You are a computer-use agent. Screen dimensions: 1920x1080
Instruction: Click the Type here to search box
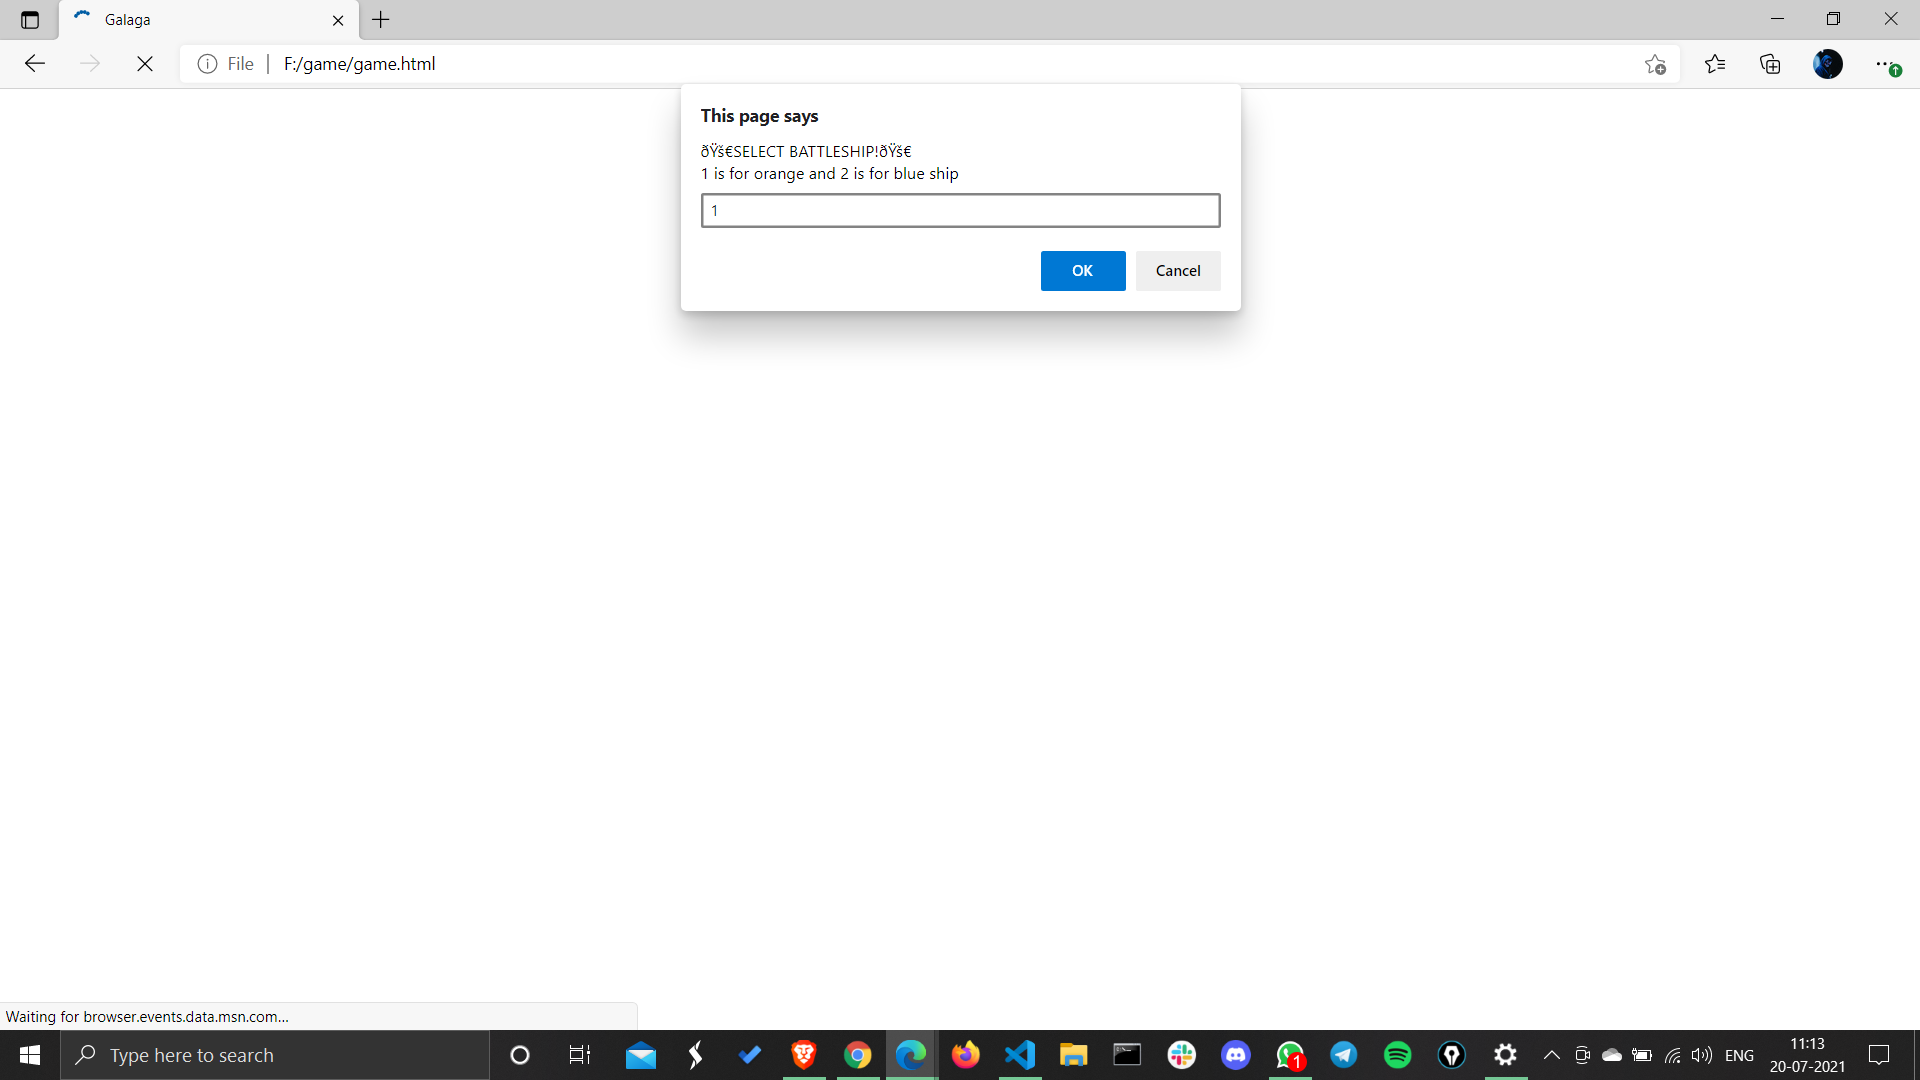pyautogui.click(x=275, y=1055)
